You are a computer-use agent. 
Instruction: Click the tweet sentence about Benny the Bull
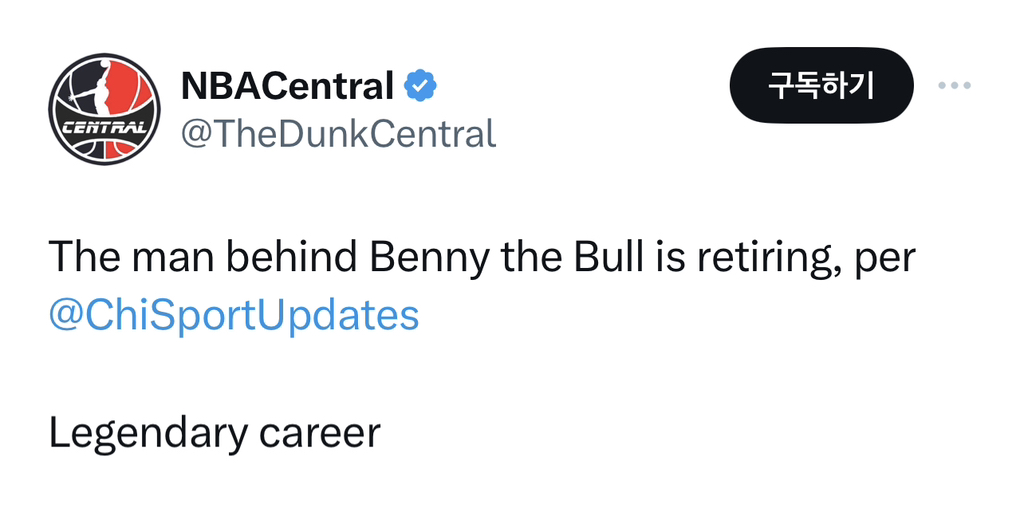481,258
